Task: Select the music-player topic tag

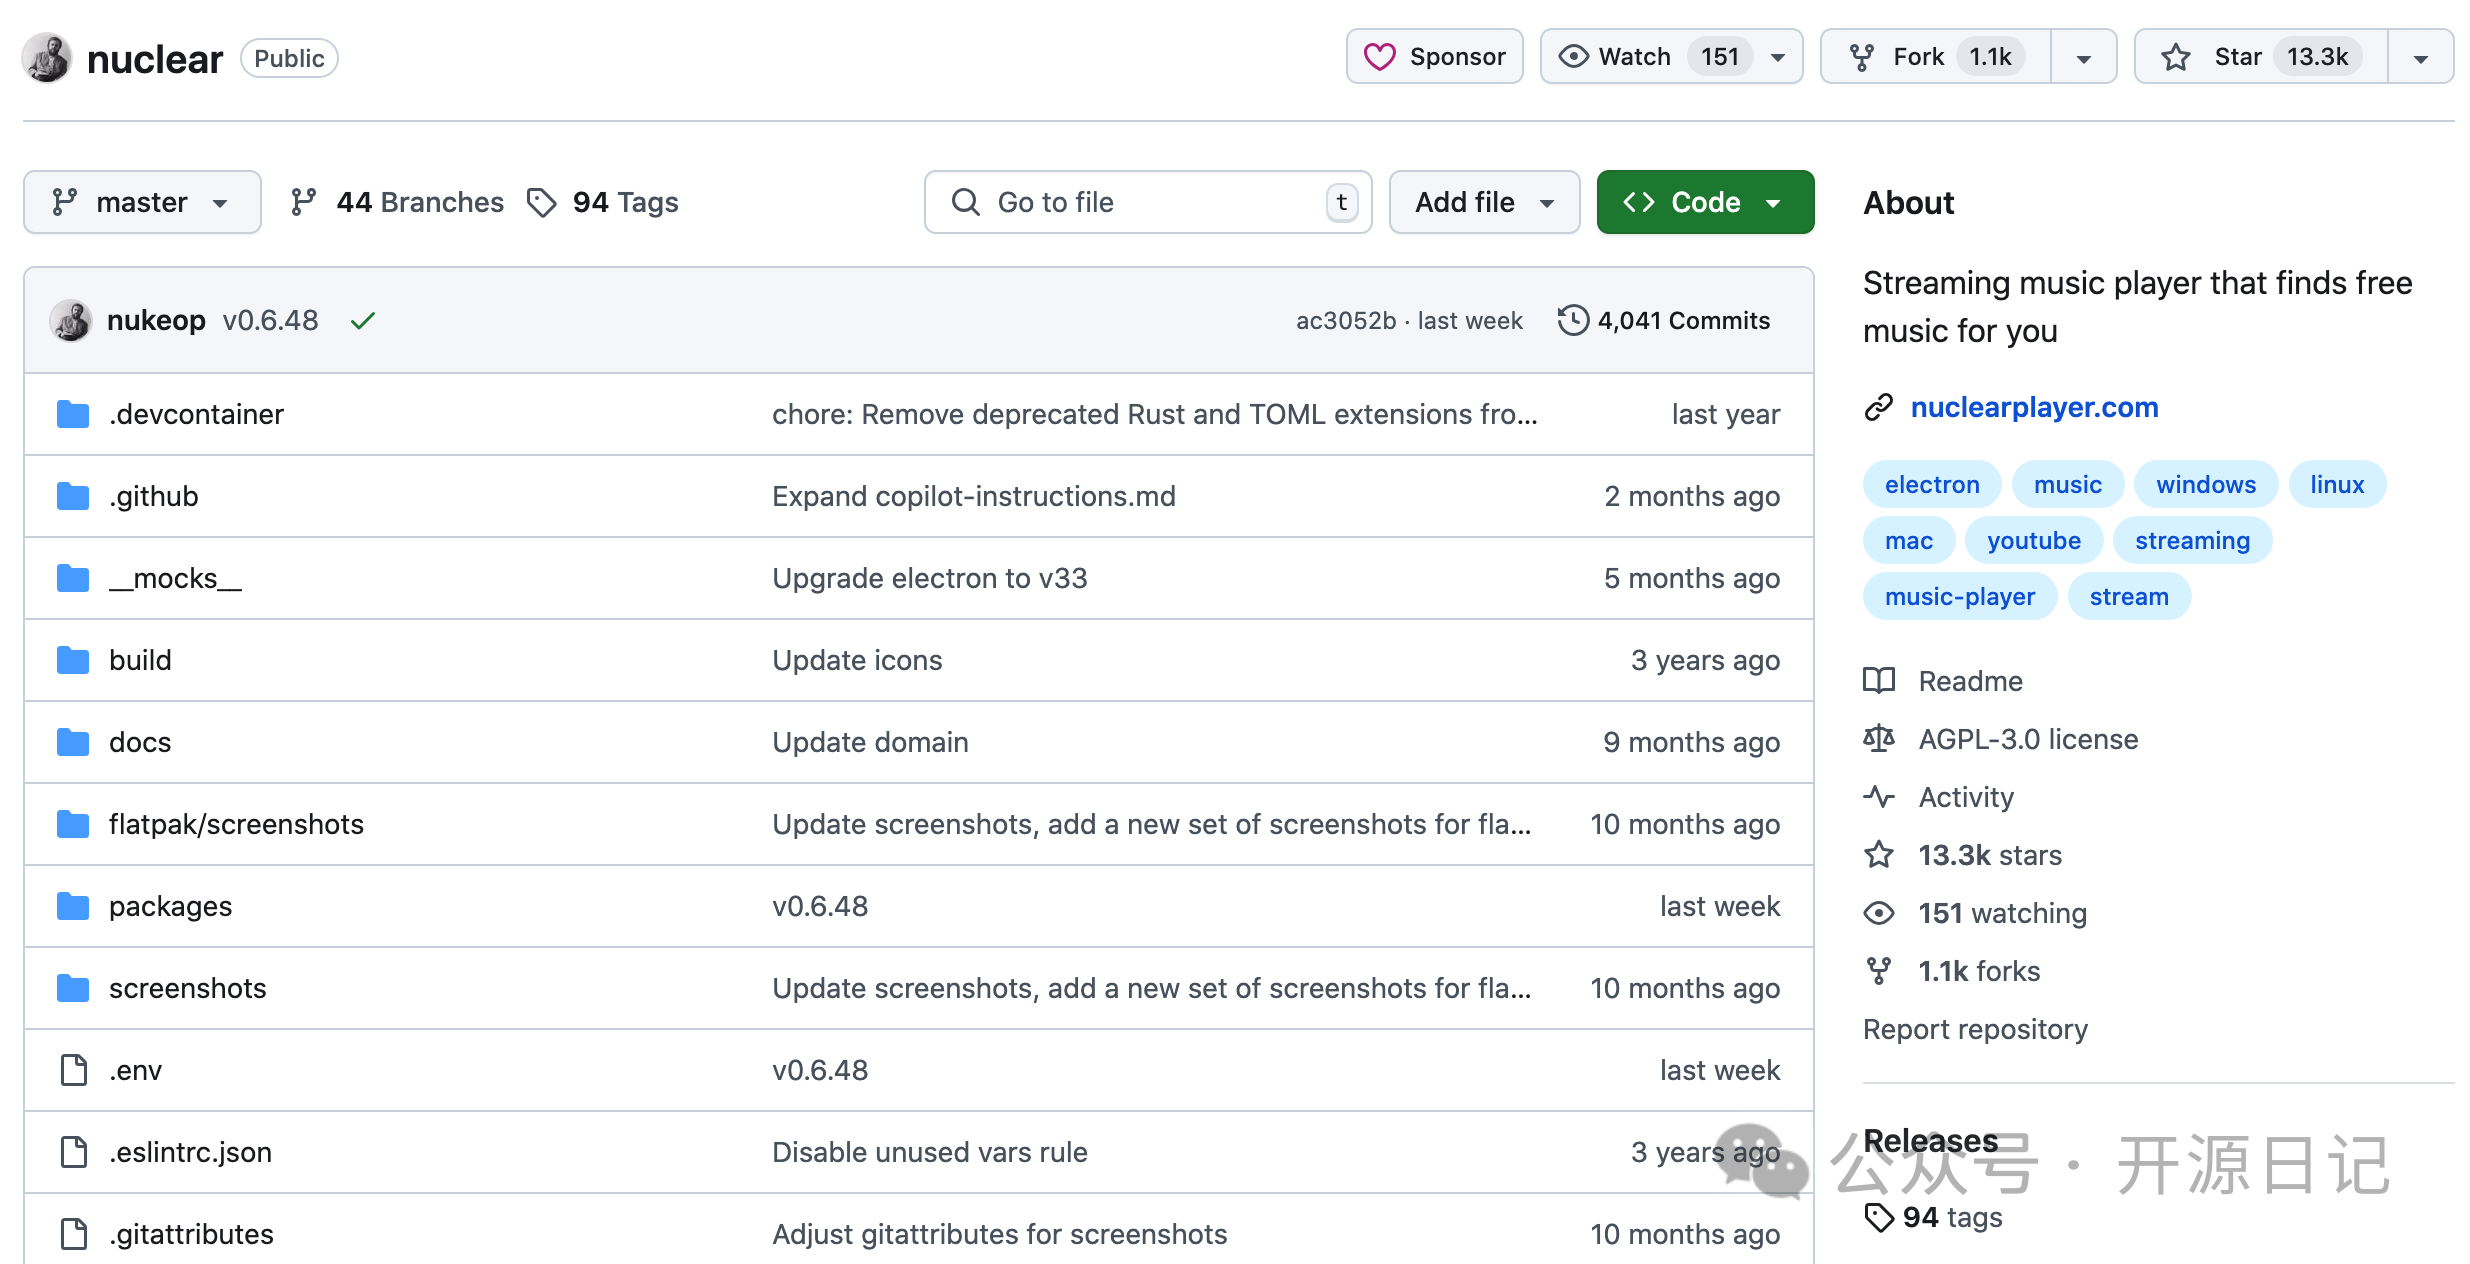Action: 1959,597
